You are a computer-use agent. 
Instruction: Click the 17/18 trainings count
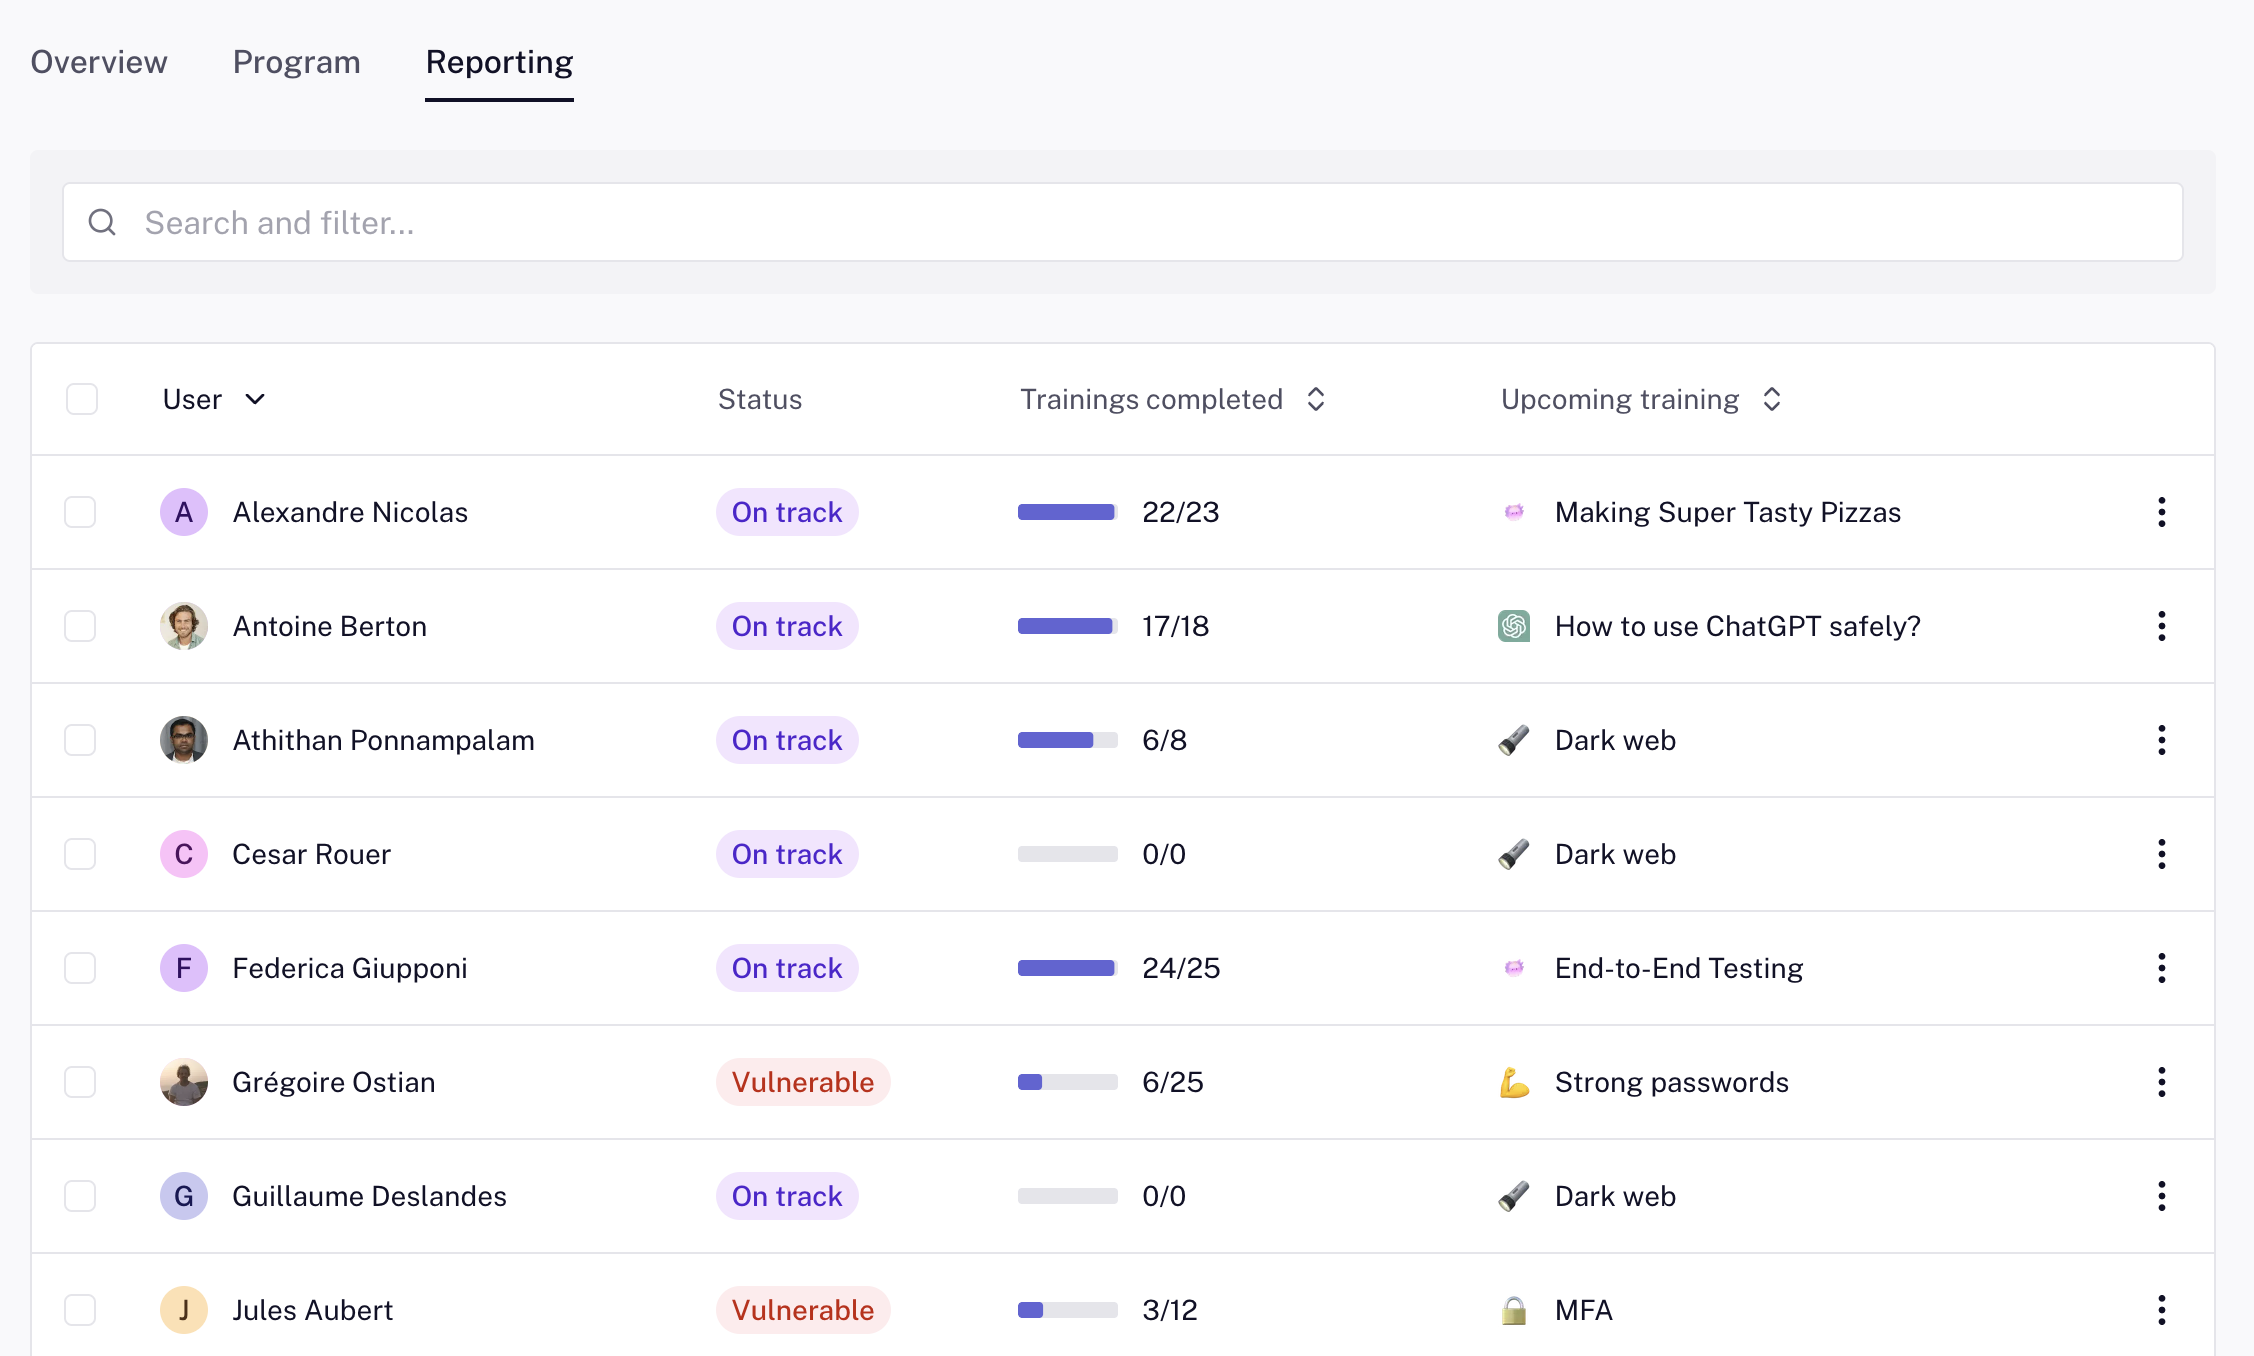click(x=1175, y=626)
